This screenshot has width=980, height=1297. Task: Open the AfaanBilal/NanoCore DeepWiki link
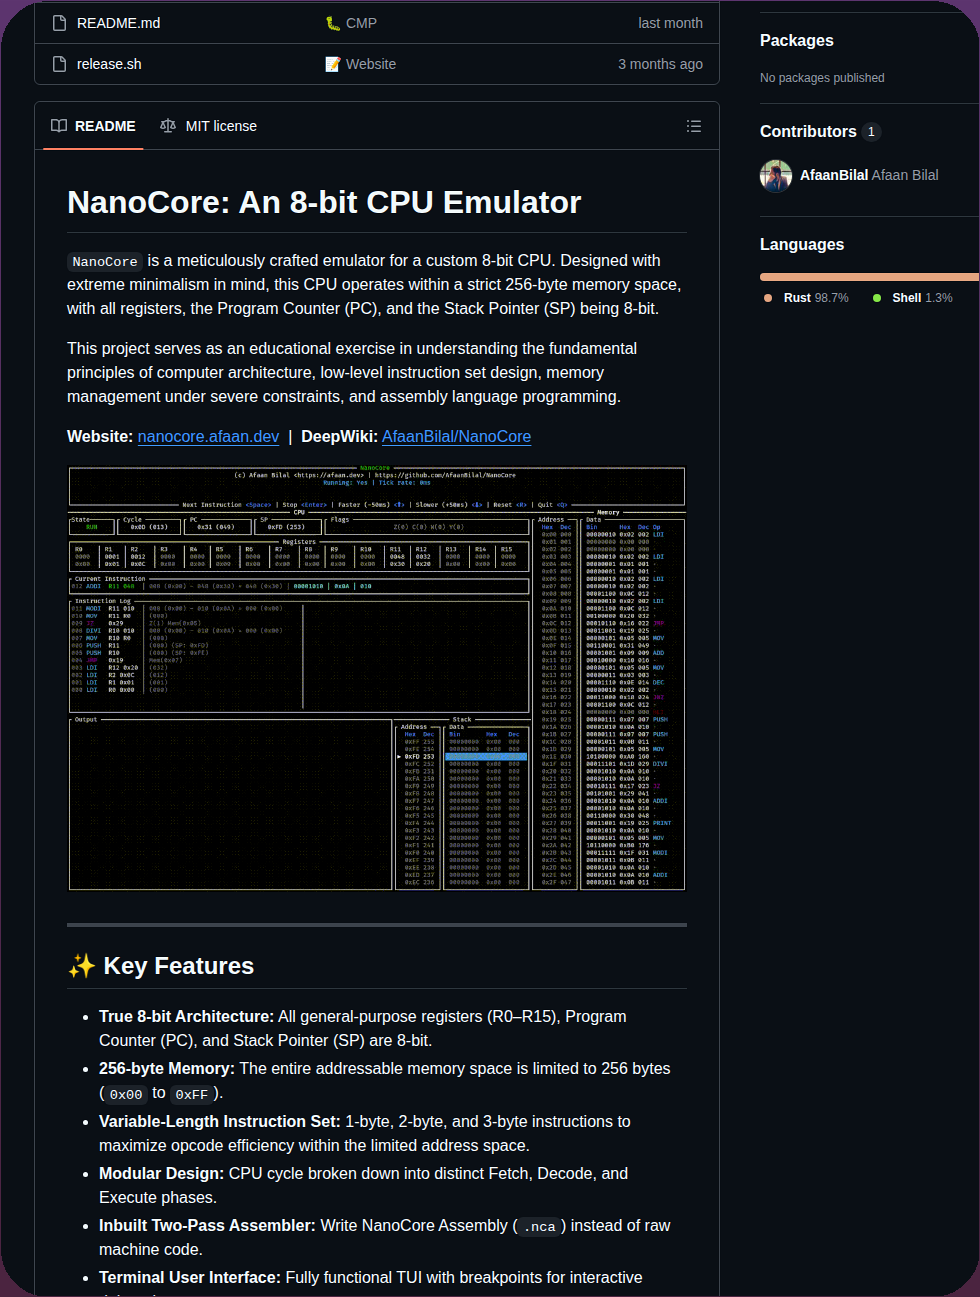(x=456, y=437)
